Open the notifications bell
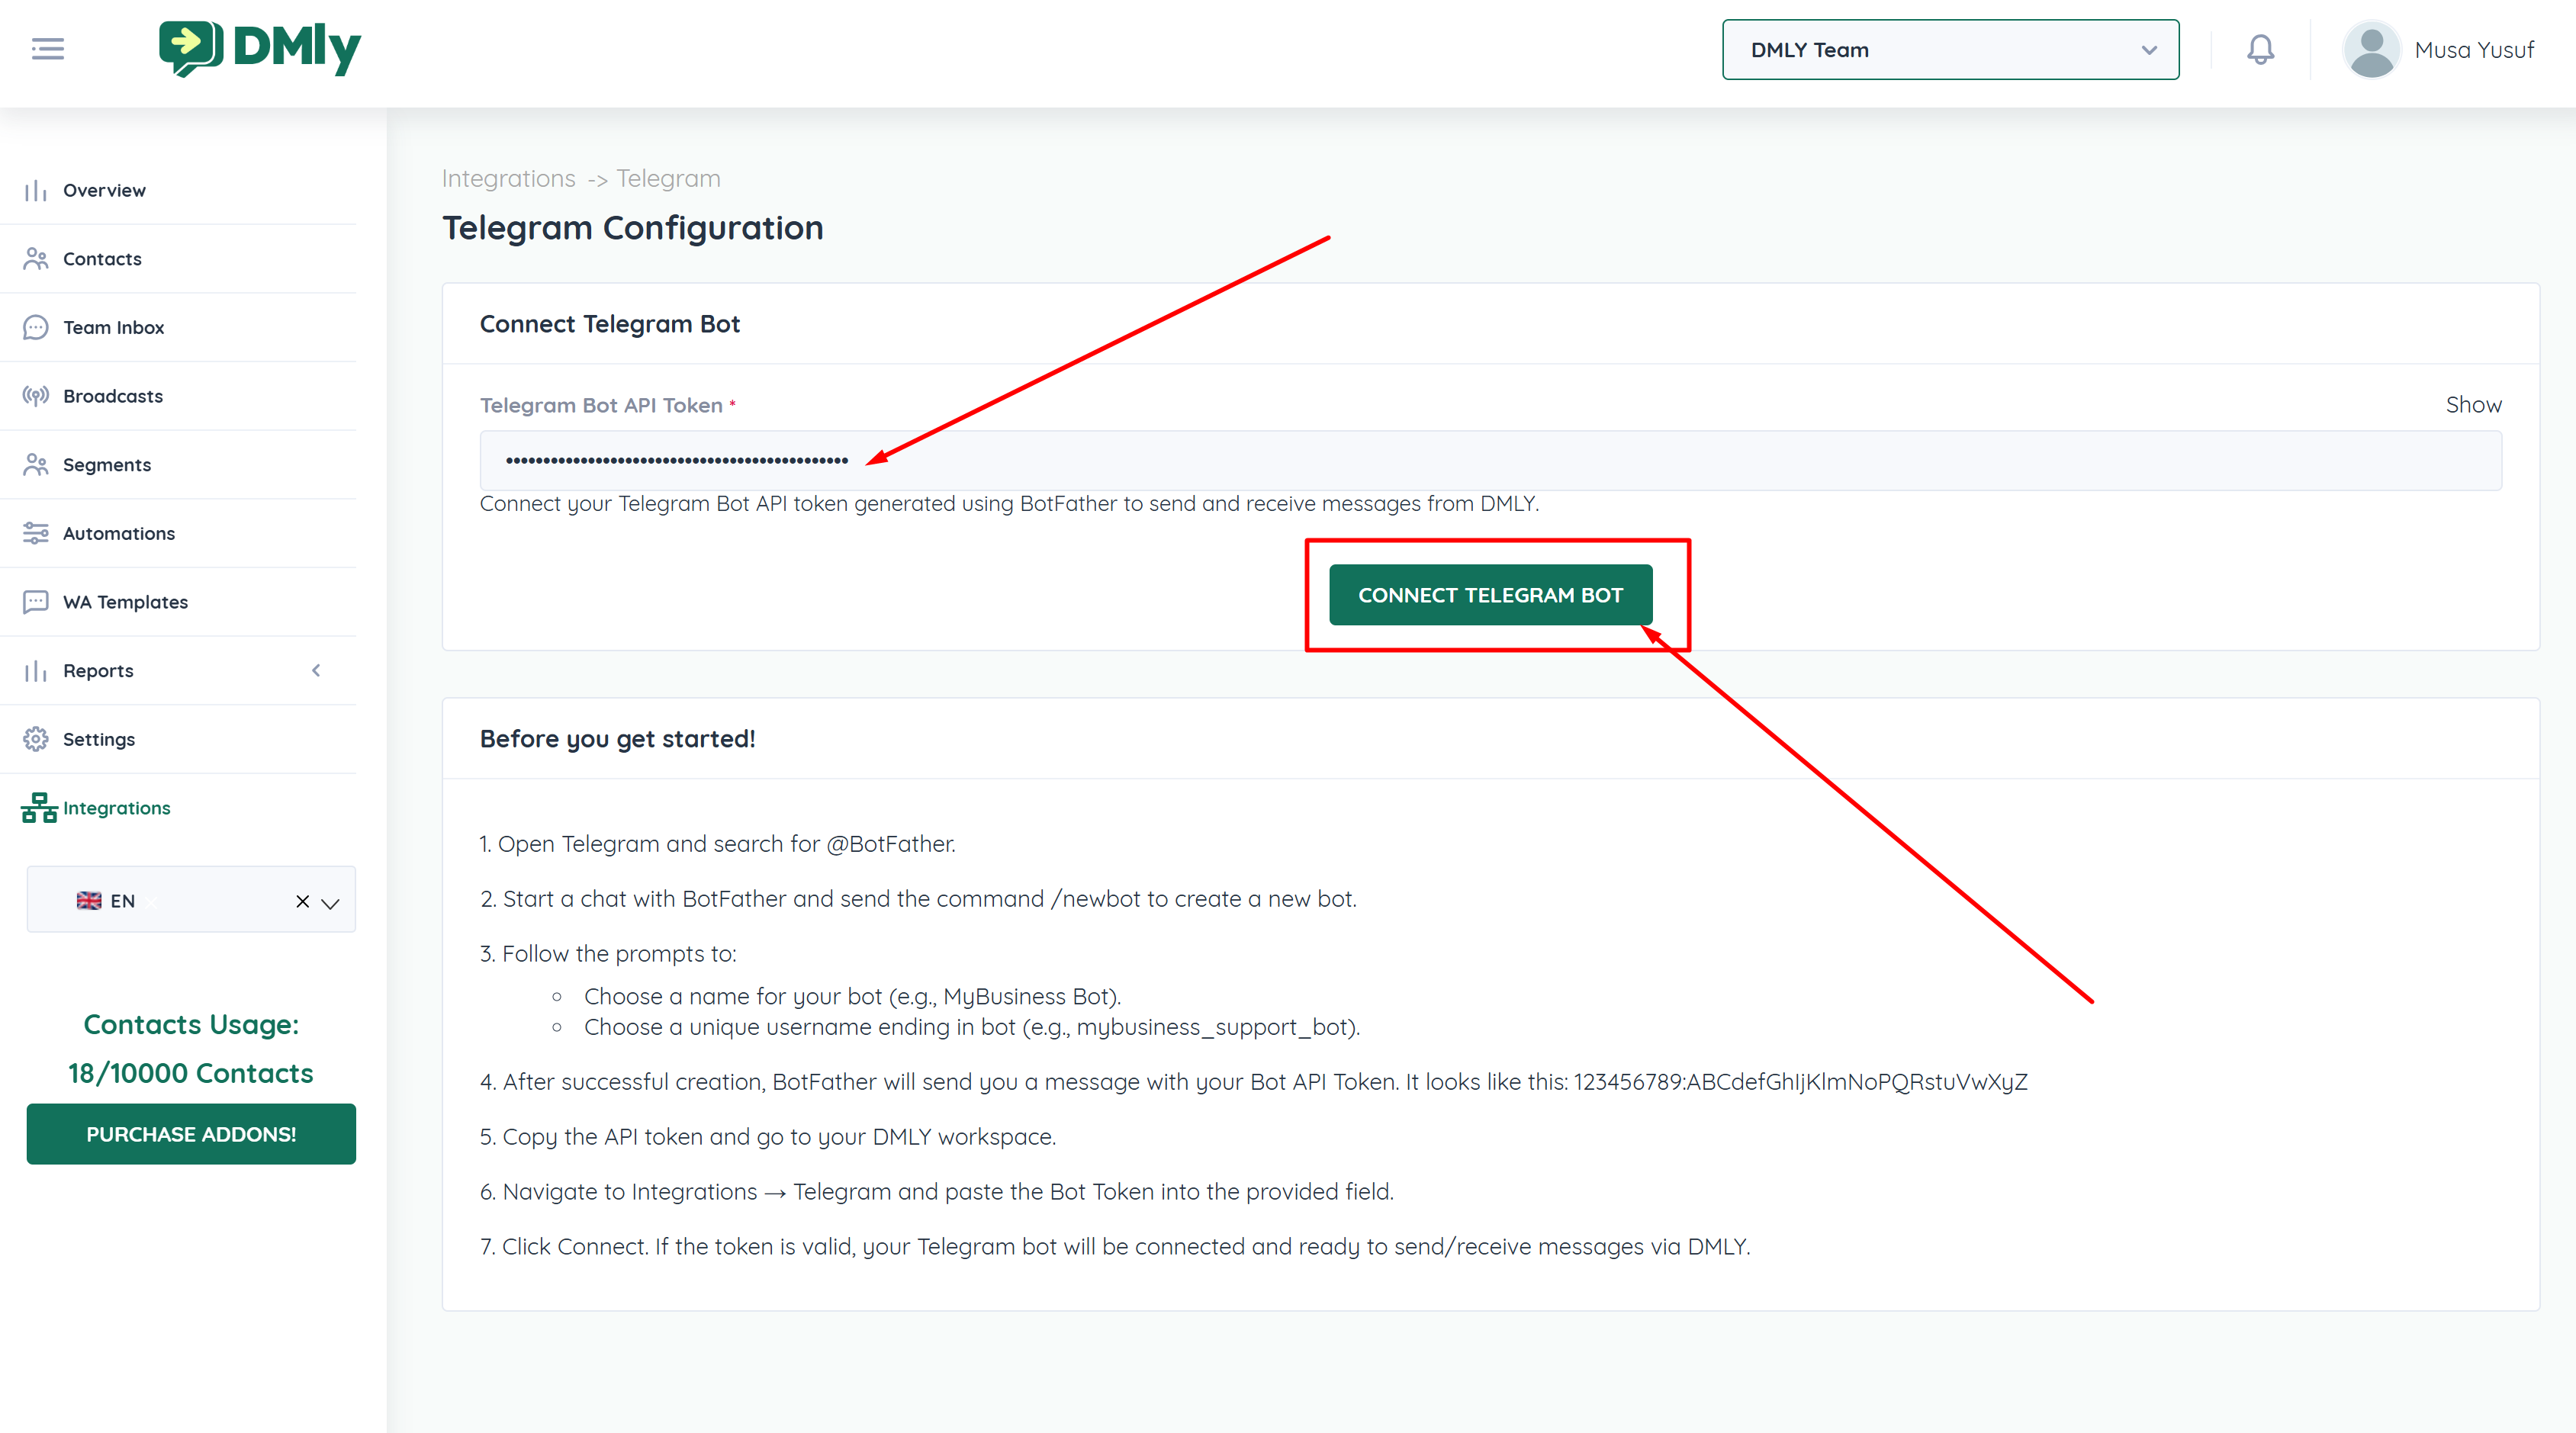This screenshot has width=2576, height=1433. [x=2260, y=49]
